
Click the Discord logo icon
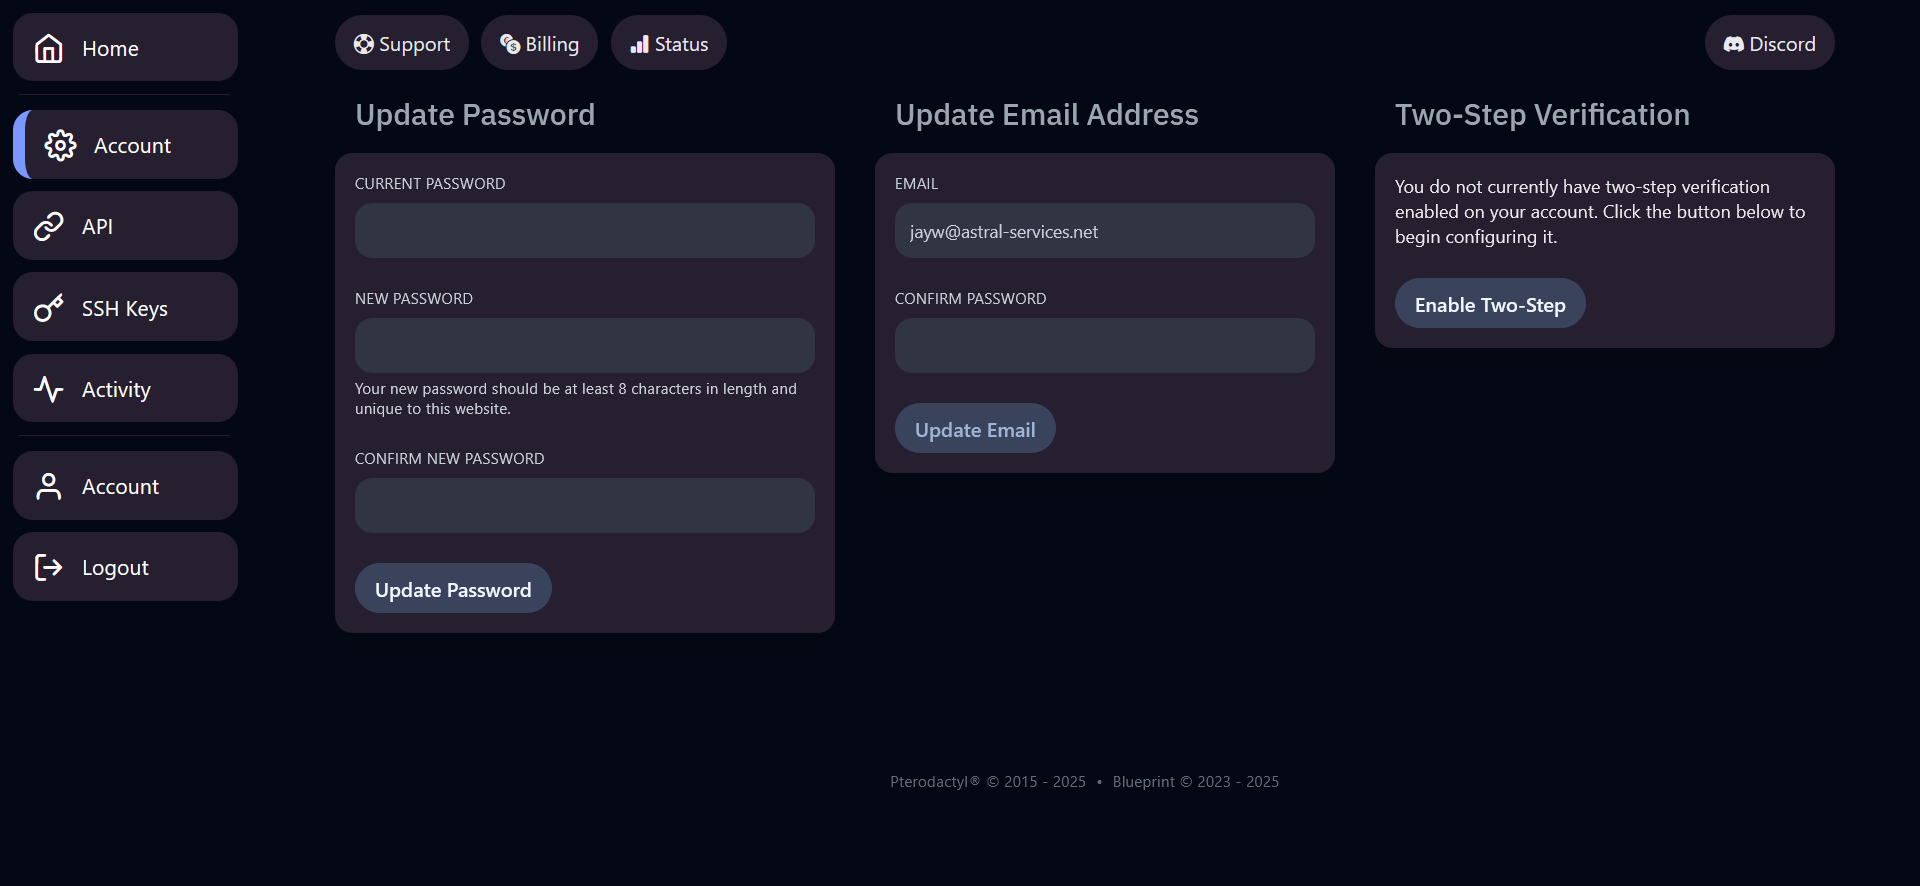pos(1733,44)
